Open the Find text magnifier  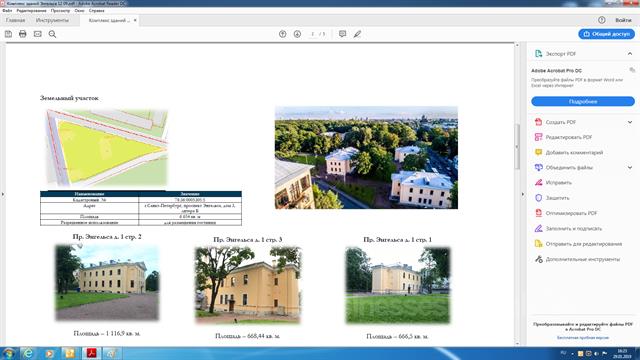52,34
